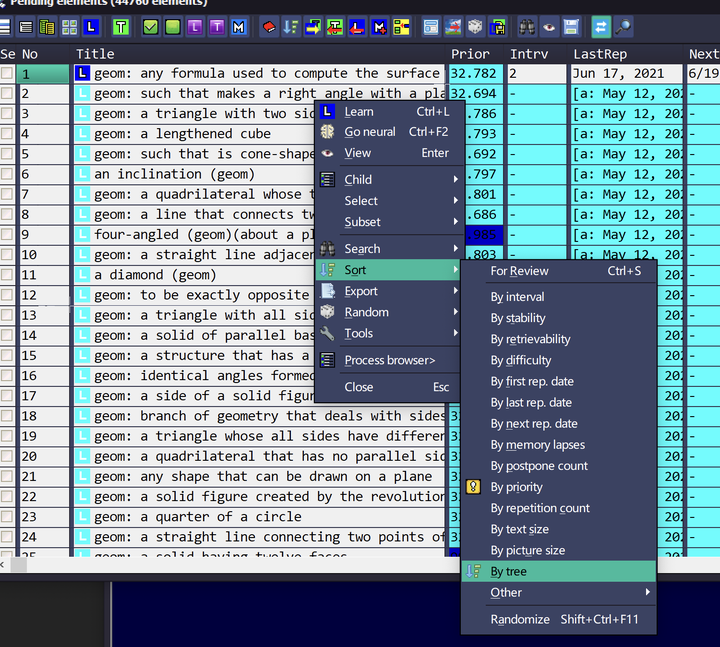The height and width of the screenshot is (647, 720).
Task: Click the green checkmark icon in toolbar
Action: coord(151,27)
